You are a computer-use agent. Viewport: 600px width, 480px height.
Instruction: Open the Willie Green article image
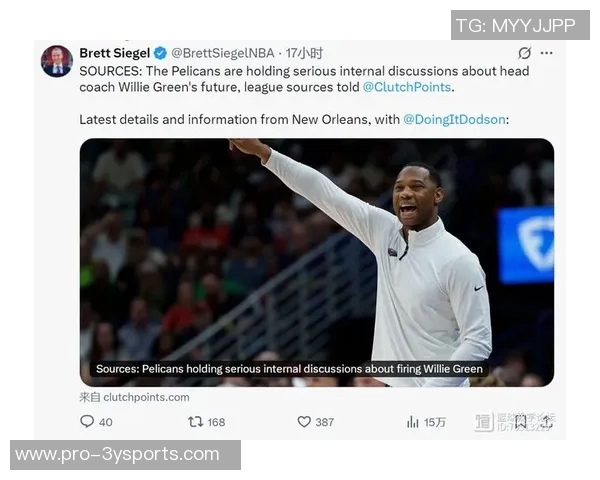tap(317, 263)
